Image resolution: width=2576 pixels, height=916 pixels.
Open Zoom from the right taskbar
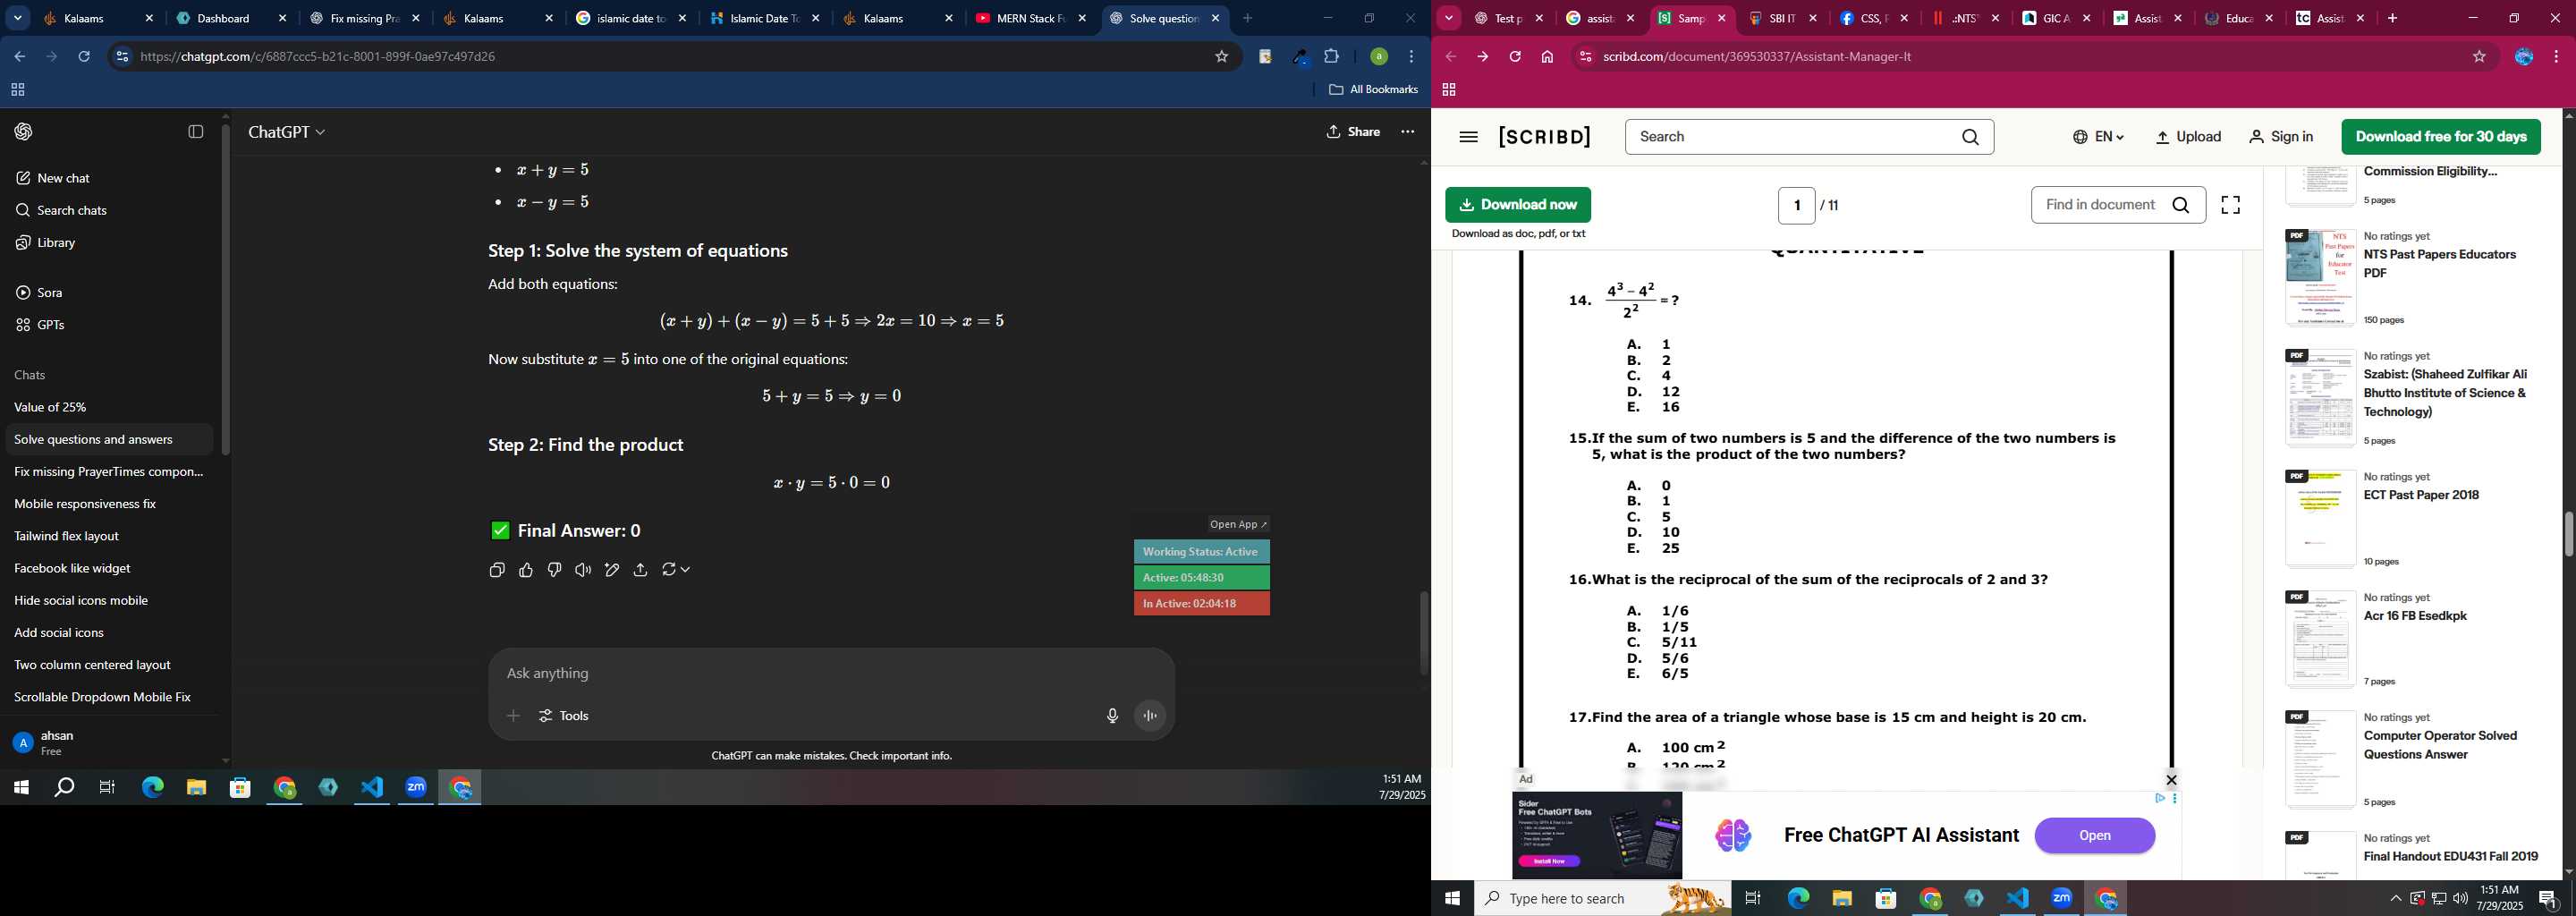coord(2061,898)
